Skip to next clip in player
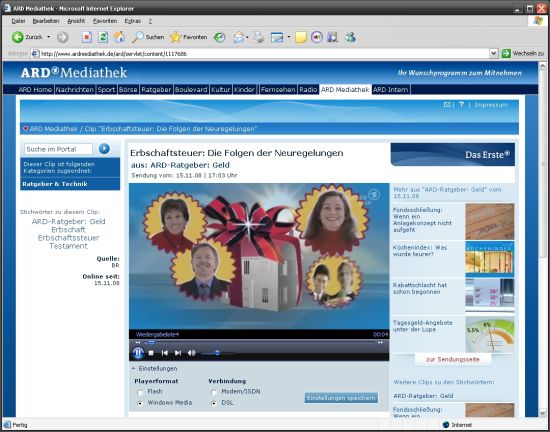 [178, 353]
